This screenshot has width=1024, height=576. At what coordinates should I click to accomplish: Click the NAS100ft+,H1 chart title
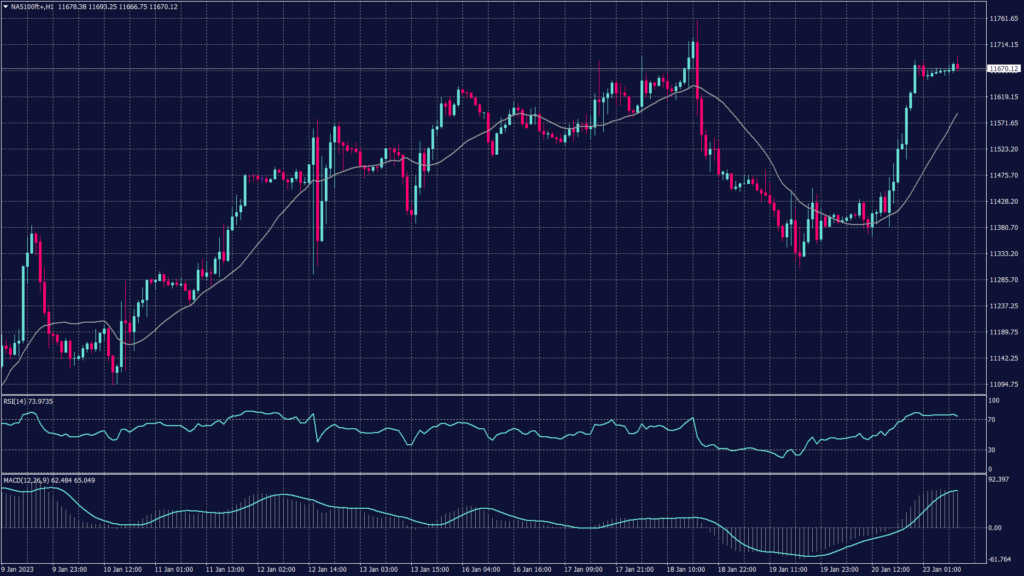point(33,6)
